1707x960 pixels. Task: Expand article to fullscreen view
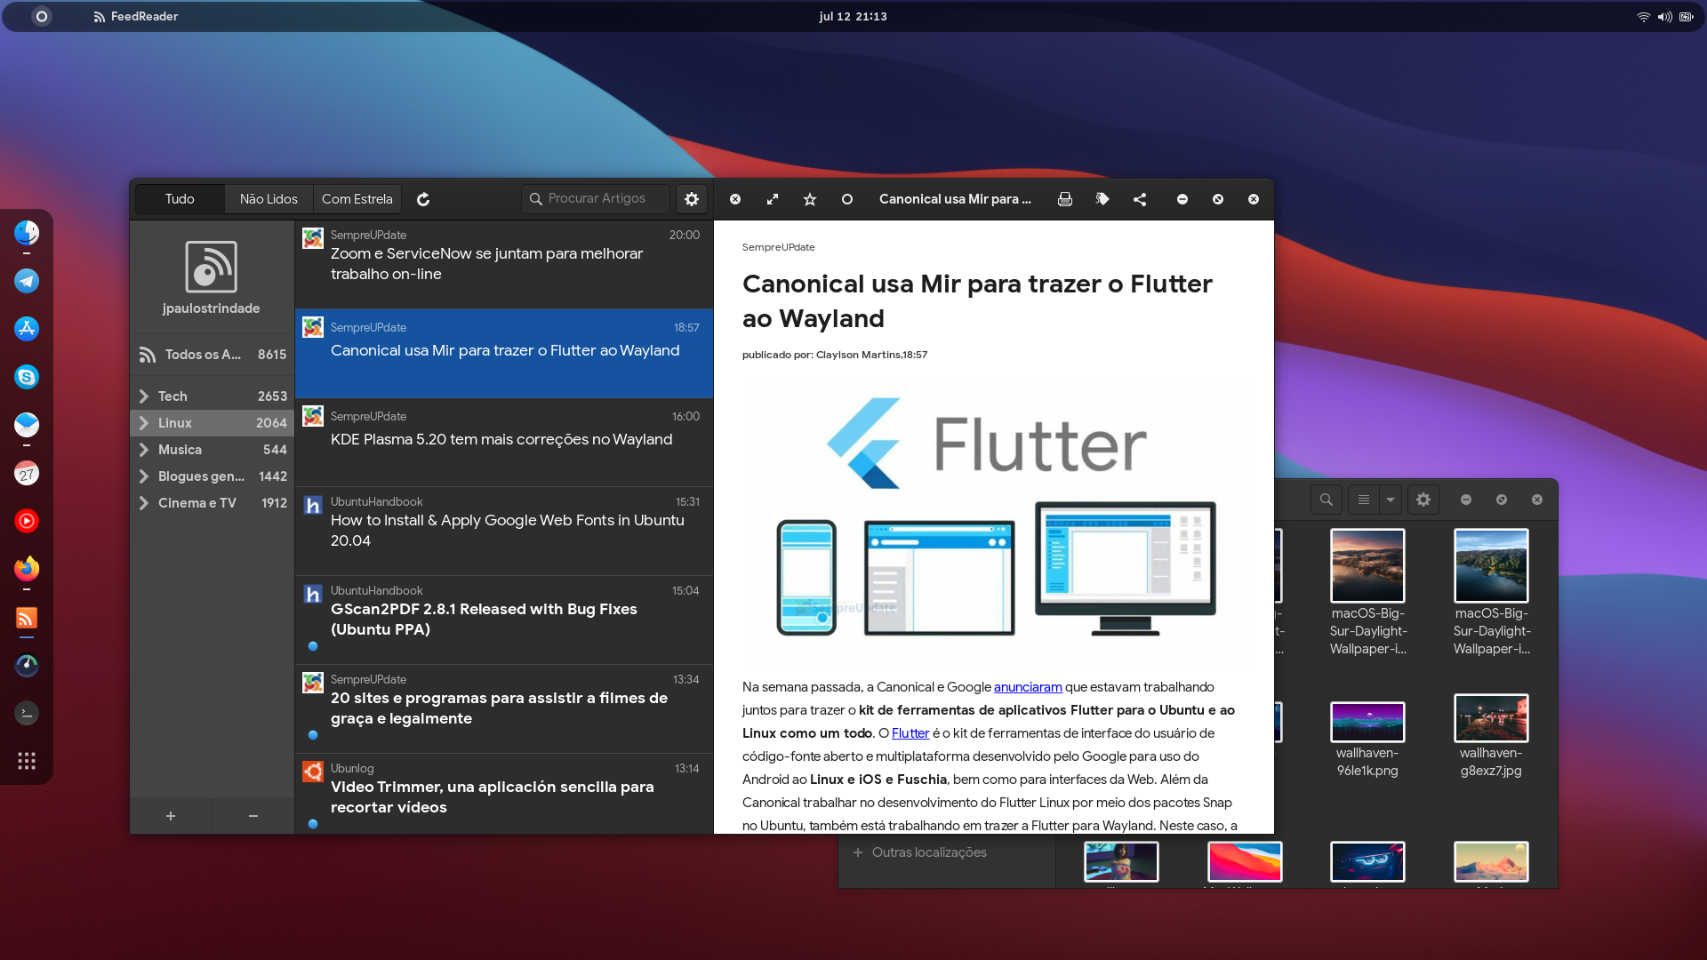click(x=772, y=199)
